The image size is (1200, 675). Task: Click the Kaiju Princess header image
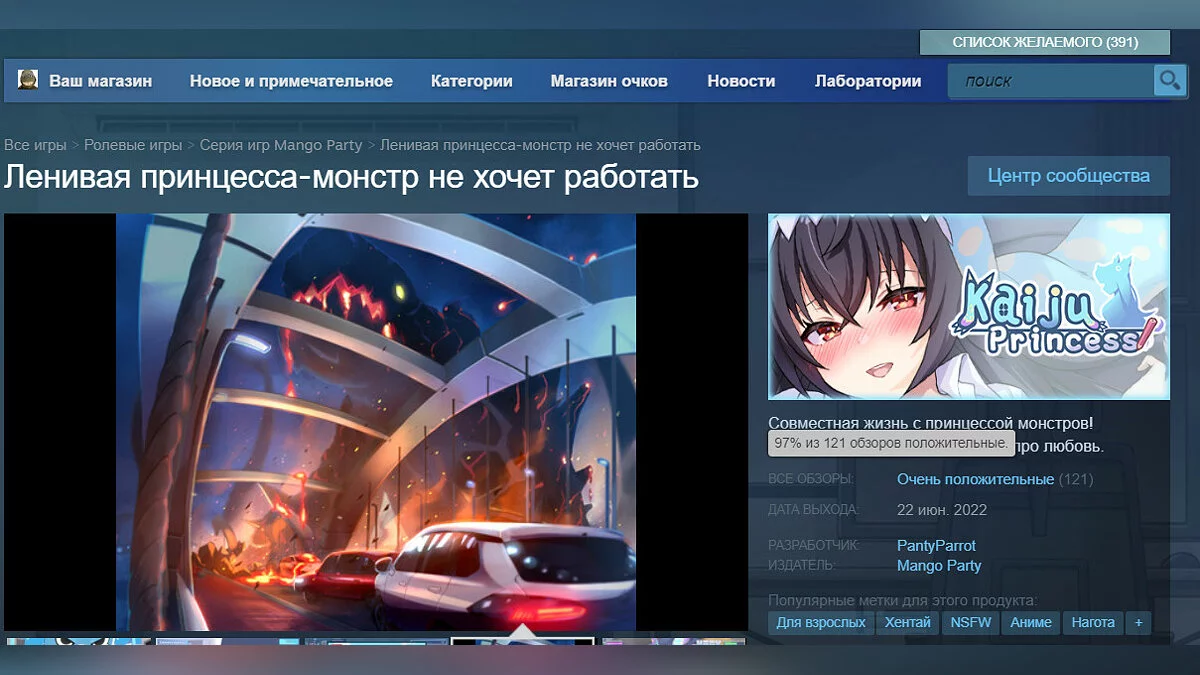[969, 307]
